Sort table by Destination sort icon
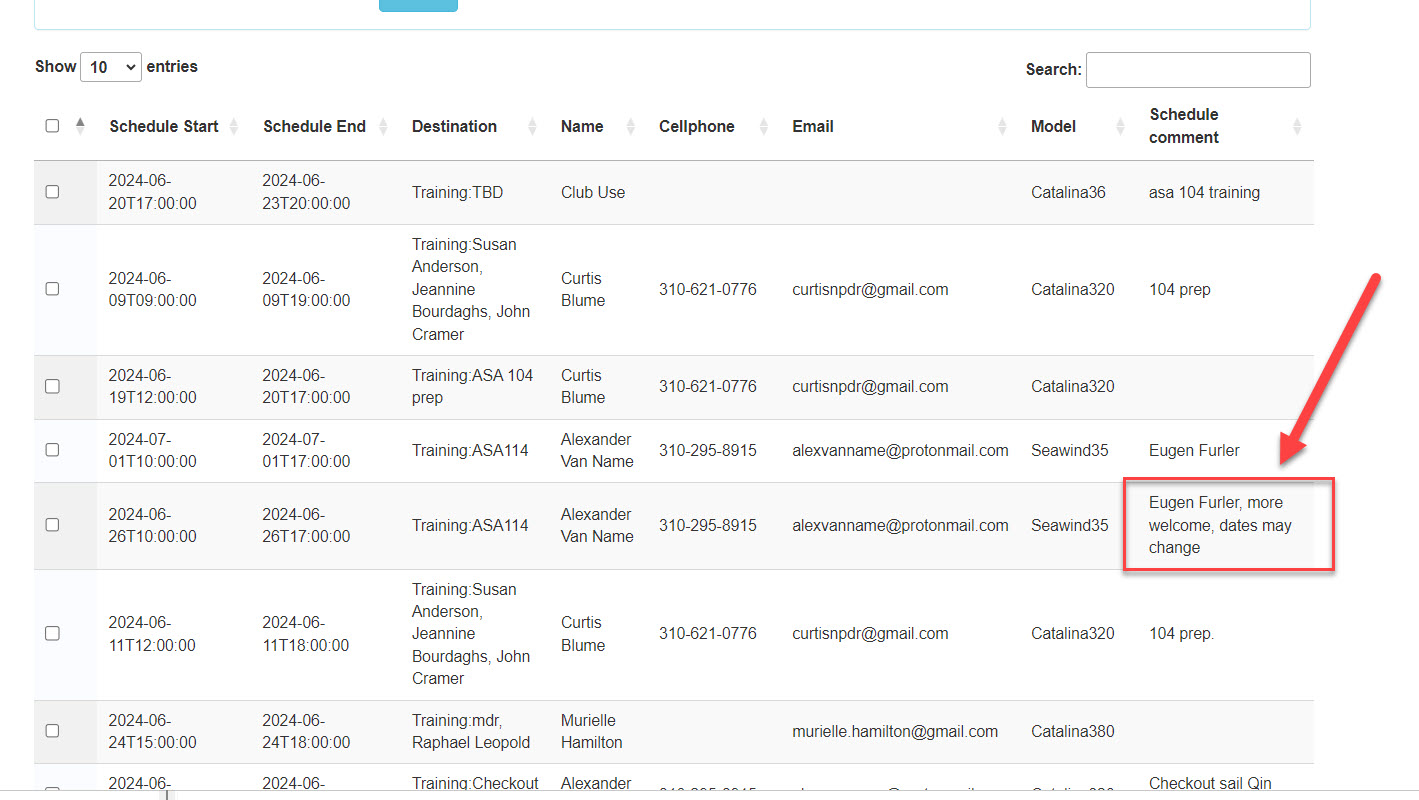Viewport: 1419px width, 800px height. [532, 127]
